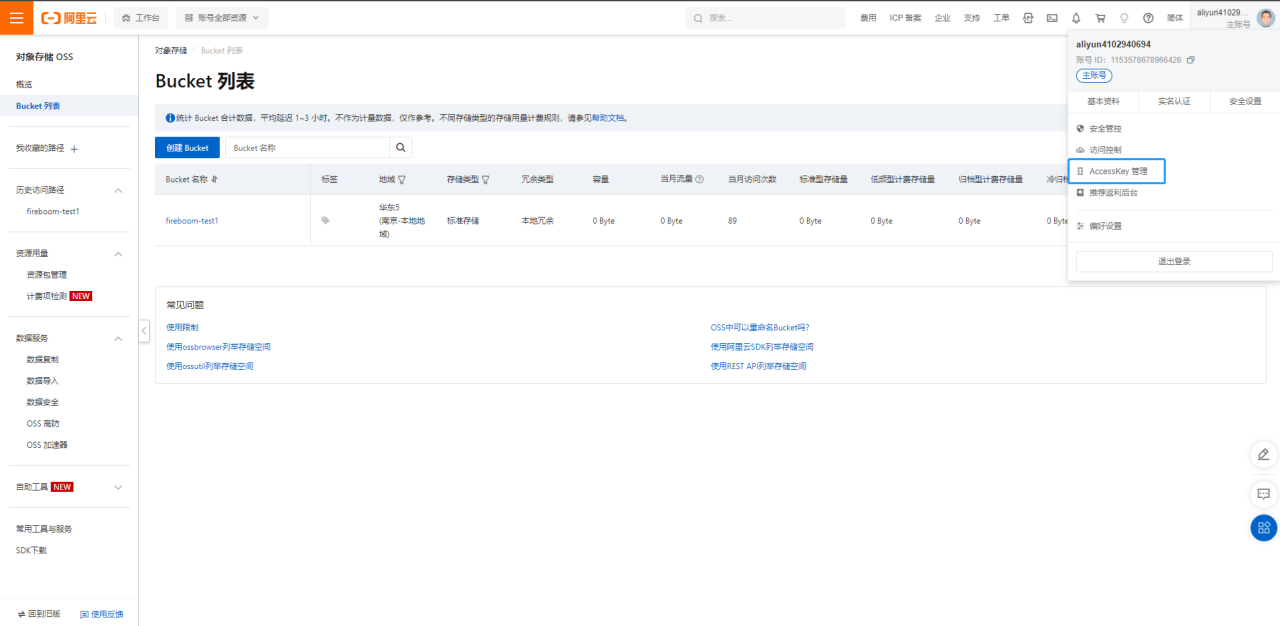The height and width of the screenshot is (626, 1280).
Task: Open the shopping cart icon
Action: pyautogui.click(x=1100, y=18)
